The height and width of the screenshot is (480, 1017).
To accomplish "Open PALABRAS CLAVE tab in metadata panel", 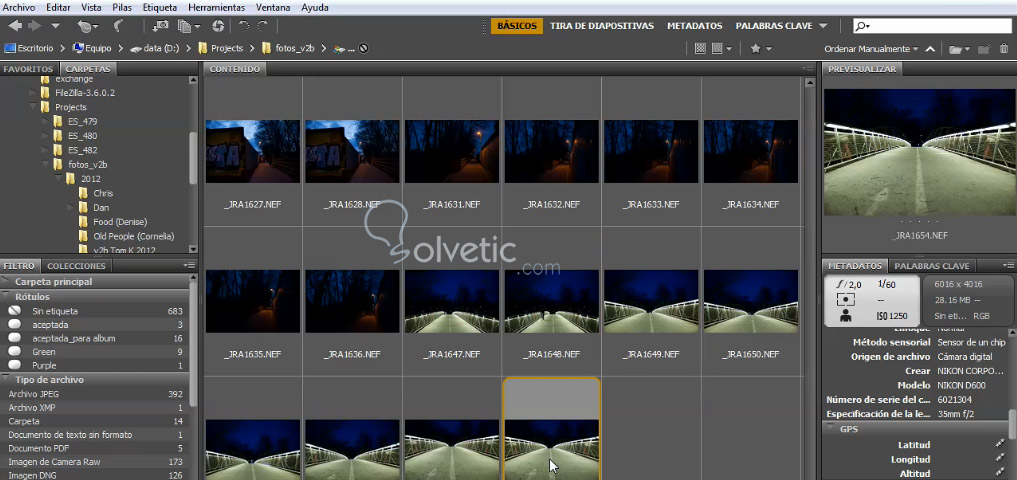I will 932,265.
